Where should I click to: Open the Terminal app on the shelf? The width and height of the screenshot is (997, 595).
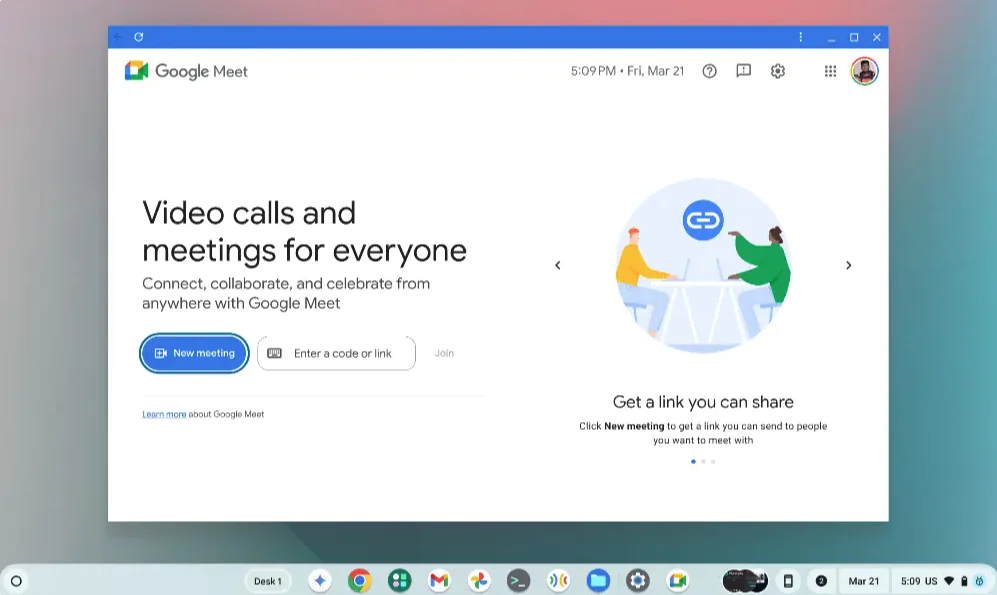coord(520,580)
